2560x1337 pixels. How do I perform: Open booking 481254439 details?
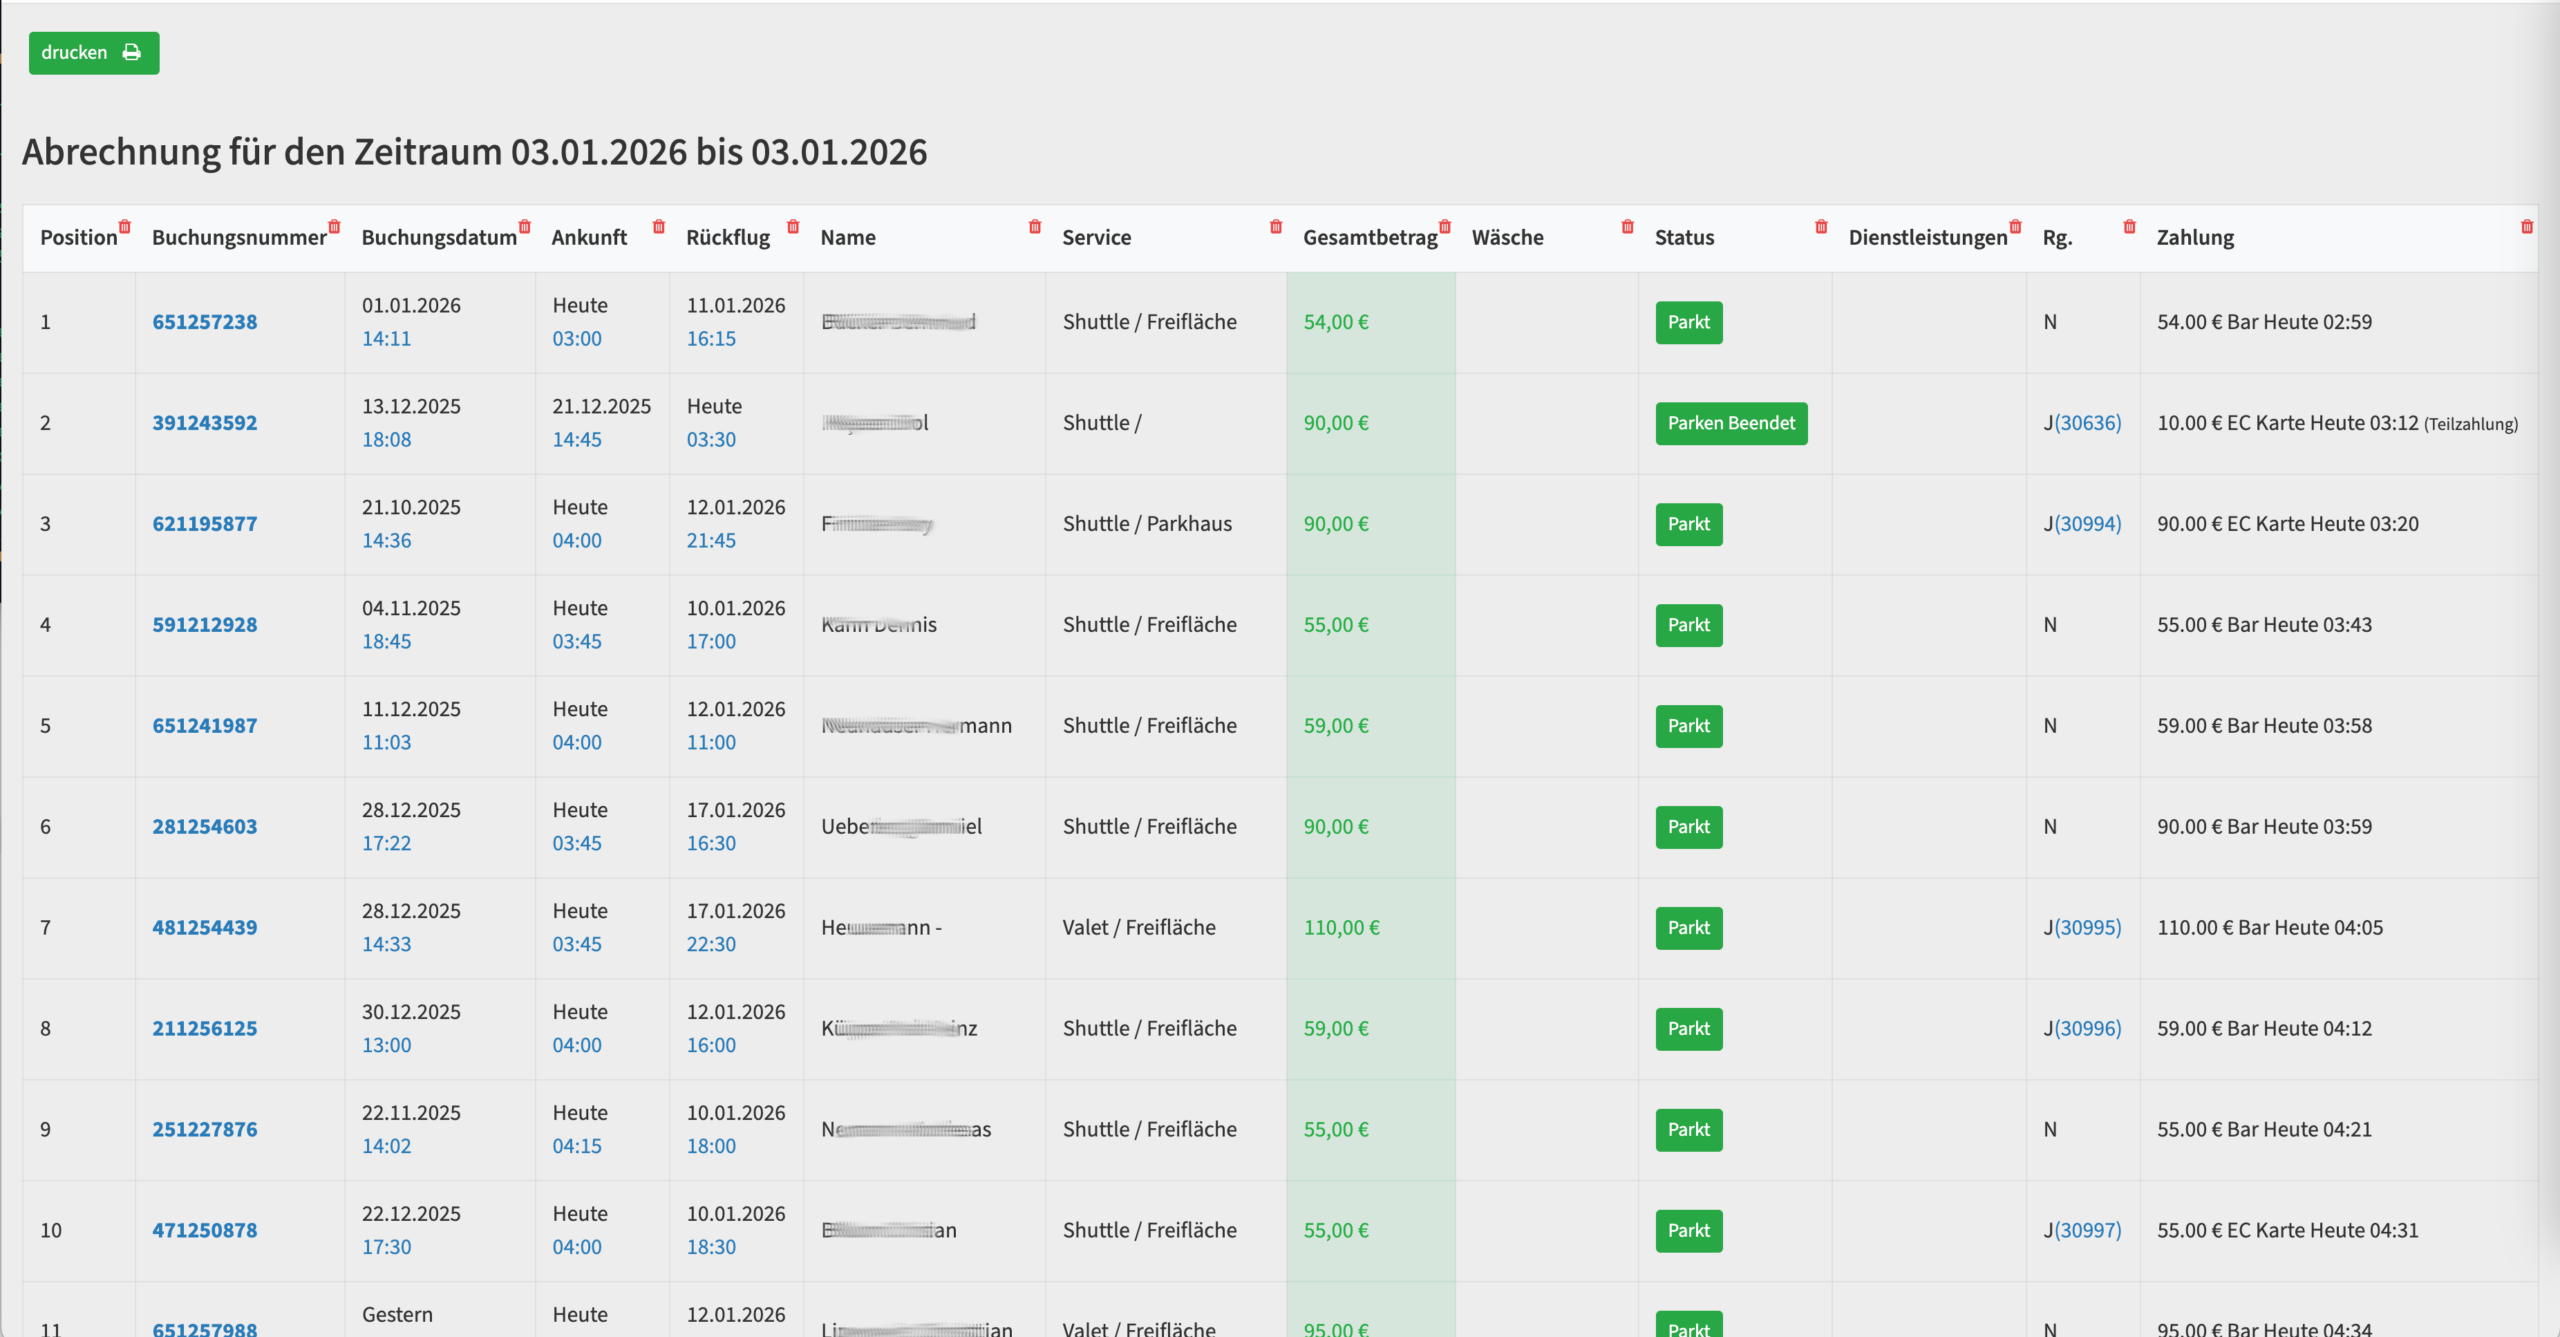pos(204,927)
